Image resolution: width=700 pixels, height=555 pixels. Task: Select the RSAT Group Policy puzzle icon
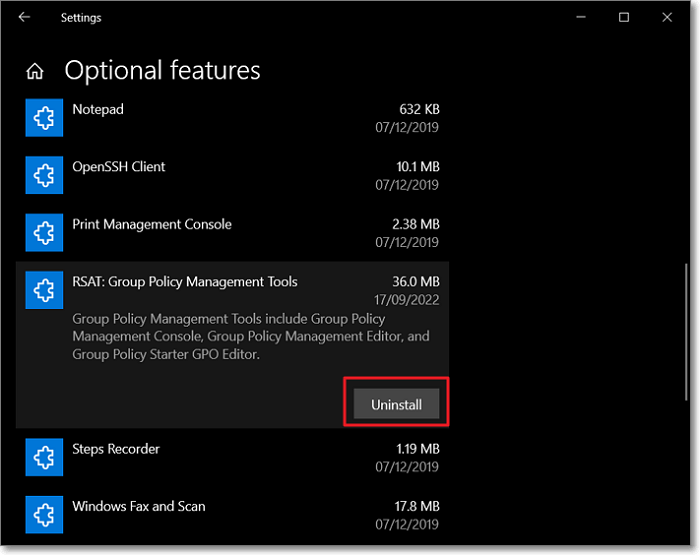coord(44,290)
